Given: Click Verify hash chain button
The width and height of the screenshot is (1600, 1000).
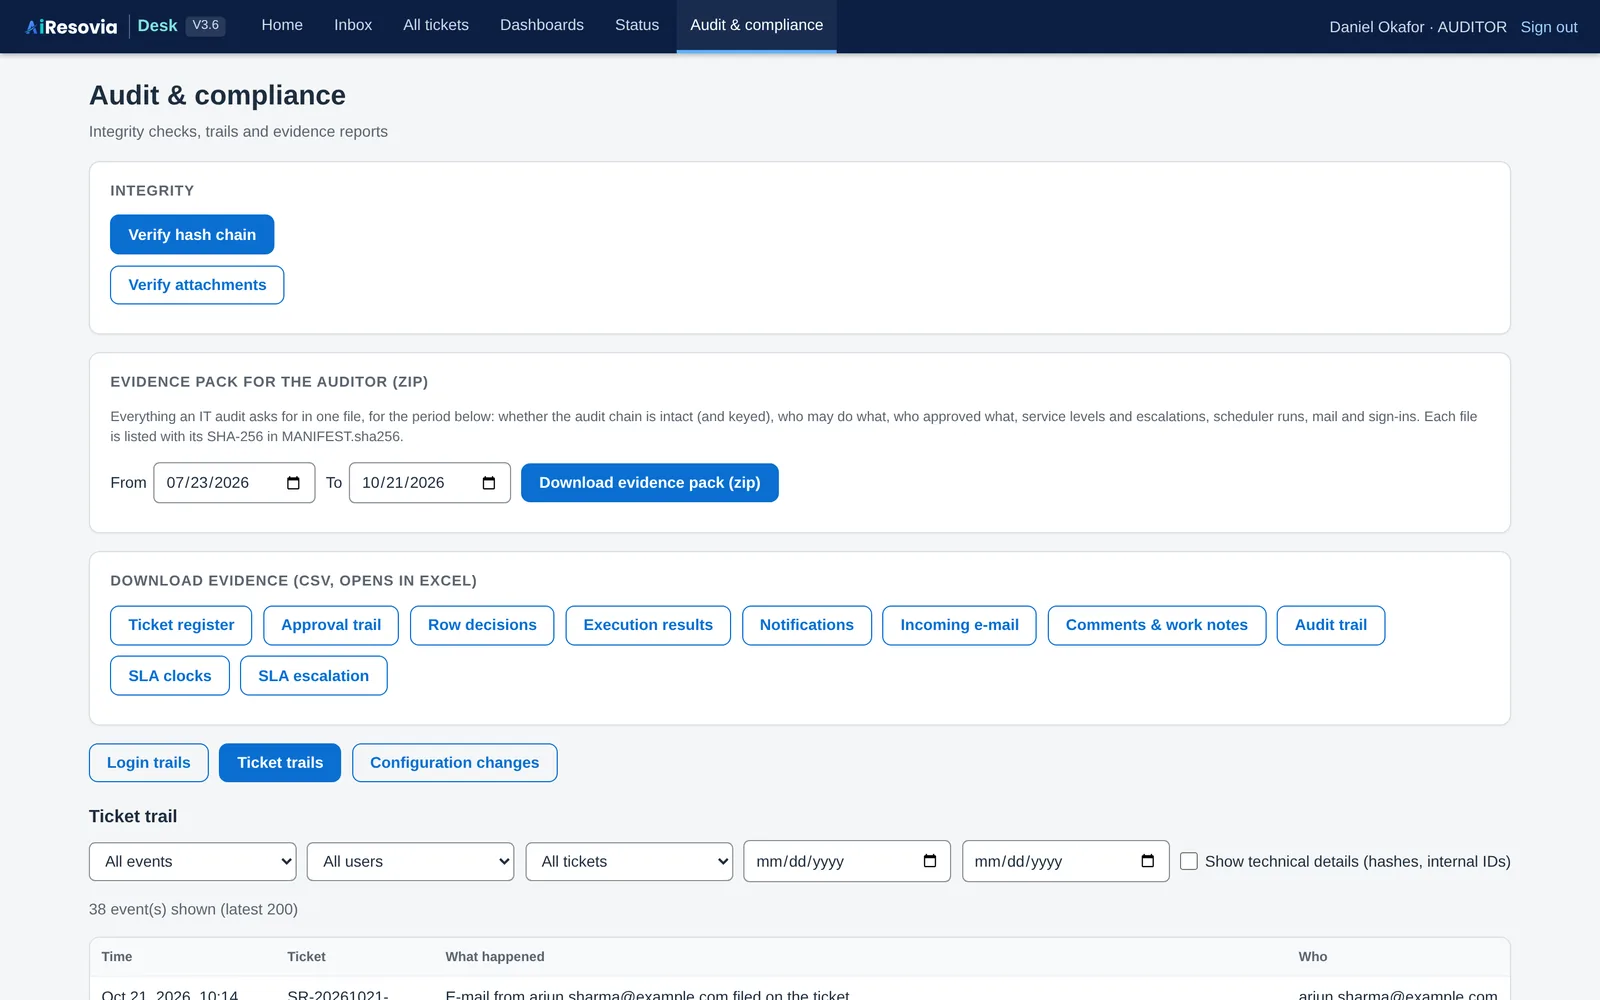Looking at the screenshot, I should pos(192,235).
